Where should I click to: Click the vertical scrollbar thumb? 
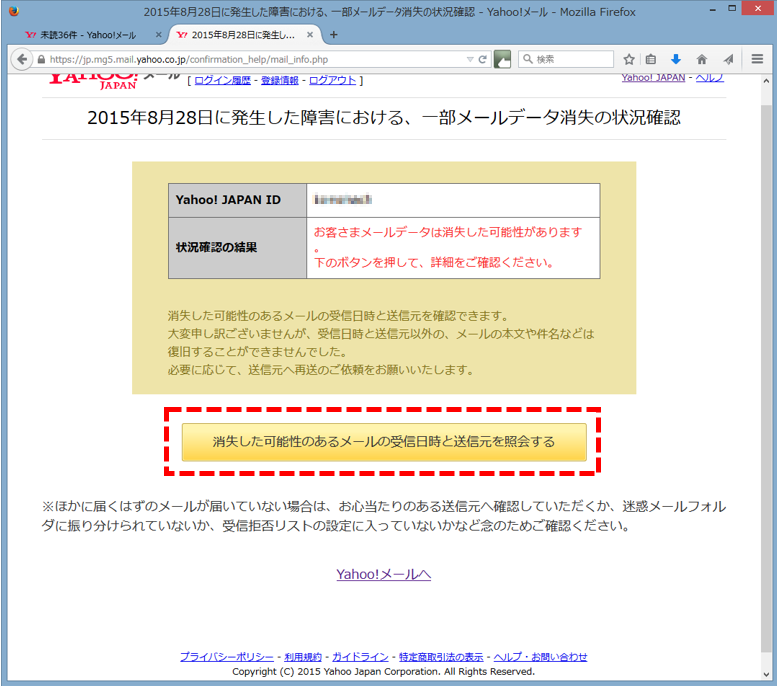click(x=766, y=378)
